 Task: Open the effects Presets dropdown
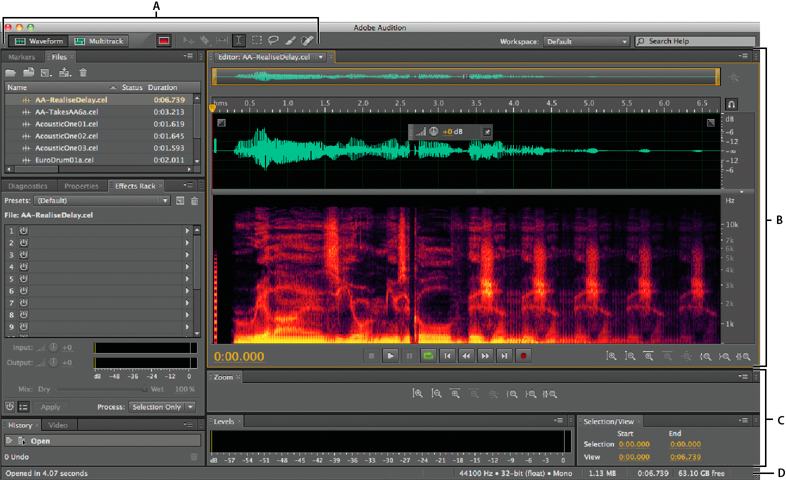(102, 200)
